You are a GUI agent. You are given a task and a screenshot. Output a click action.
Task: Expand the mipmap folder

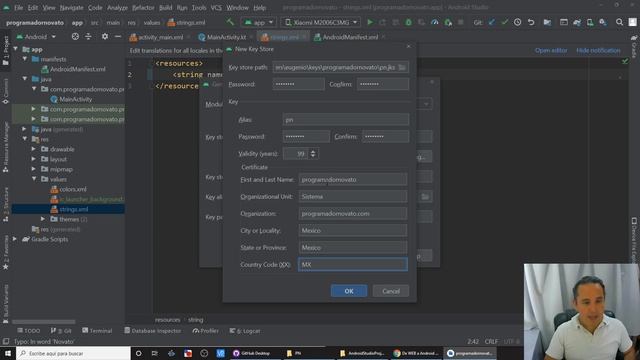coord(34,169)
